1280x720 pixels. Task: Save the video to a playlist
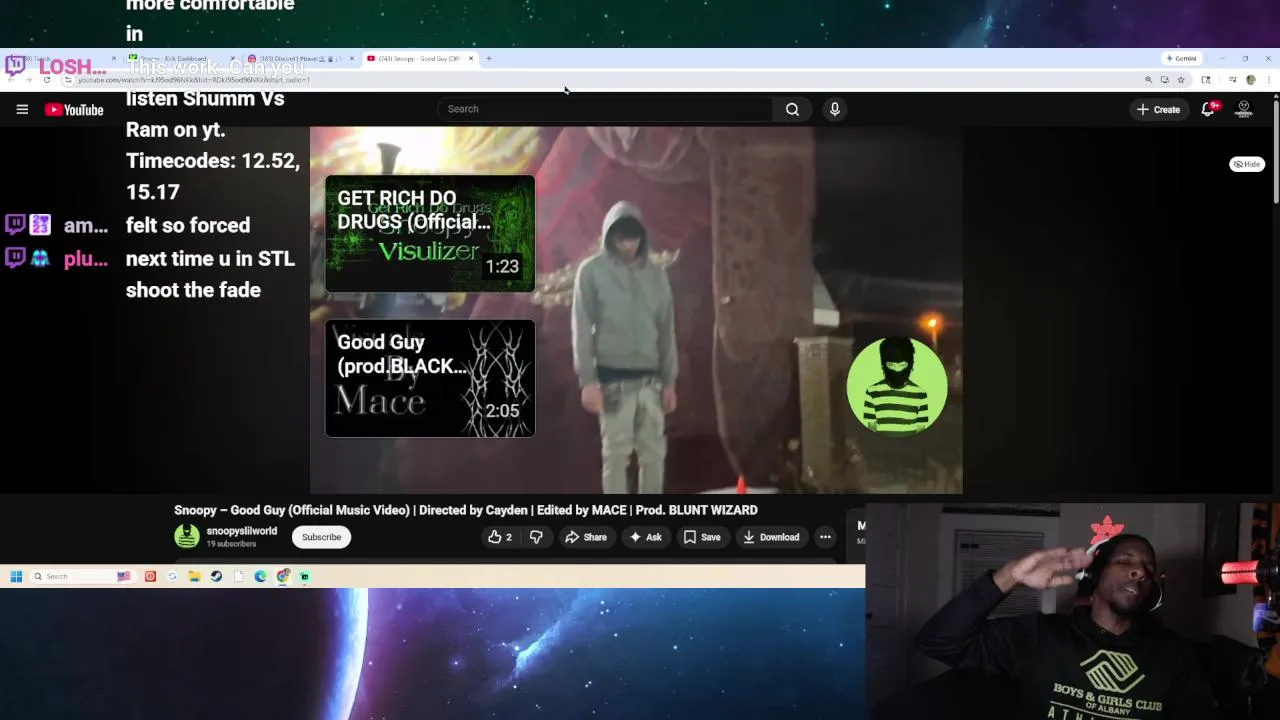pos(702,537)
